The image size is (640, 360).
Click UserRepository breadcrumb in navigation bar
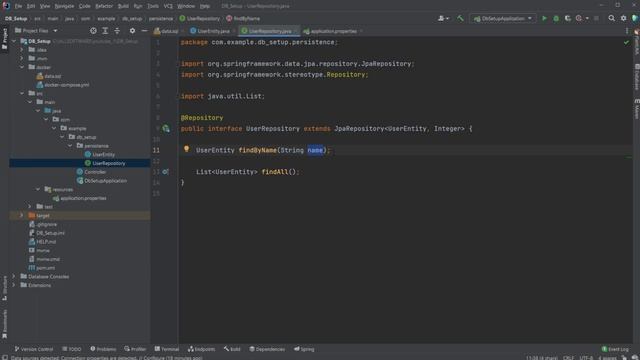200,18
